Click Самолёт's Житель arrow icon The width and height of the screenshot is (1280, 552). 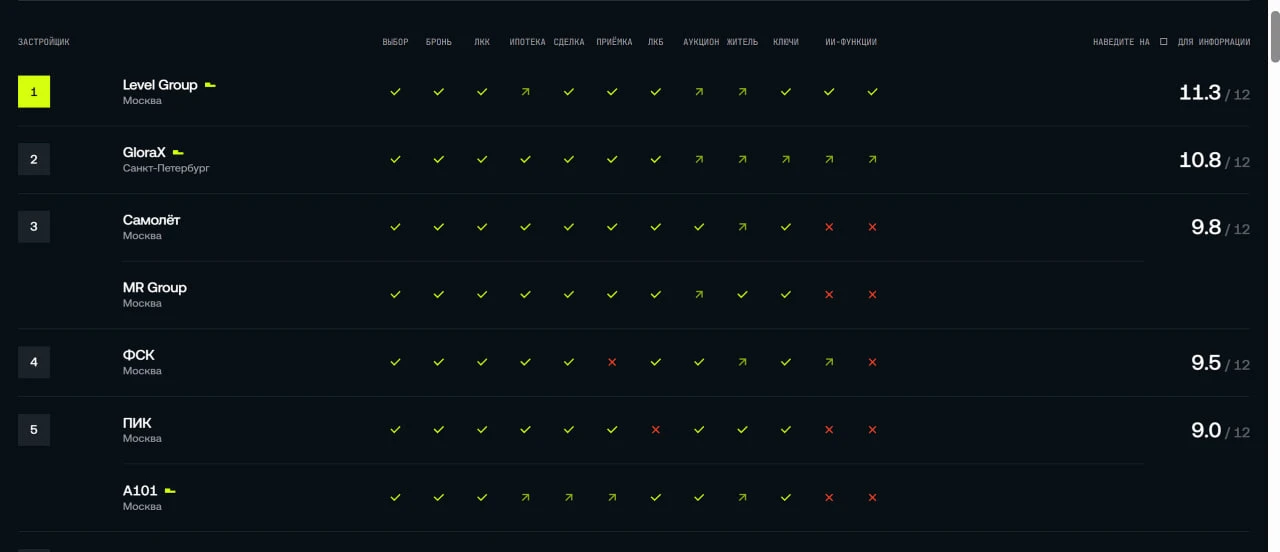coord(742,227)
